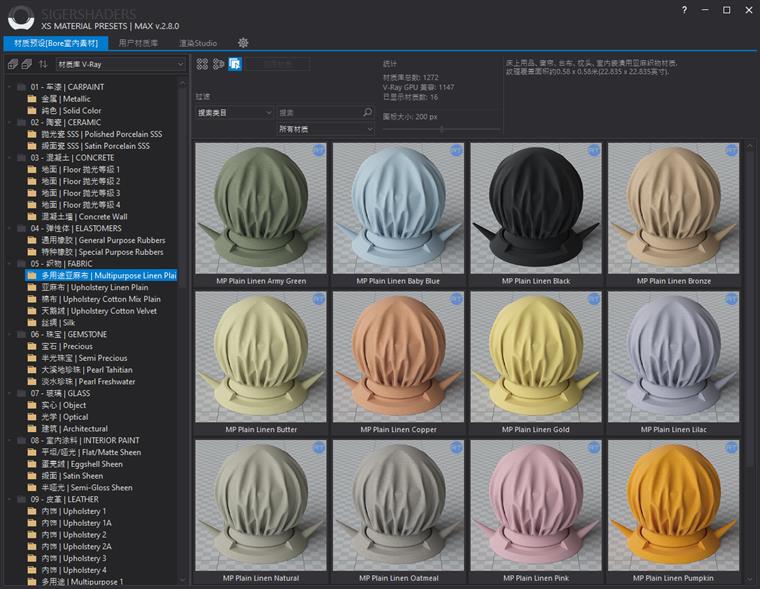Click the highlighted blue view mode icon

pos(235,64)
